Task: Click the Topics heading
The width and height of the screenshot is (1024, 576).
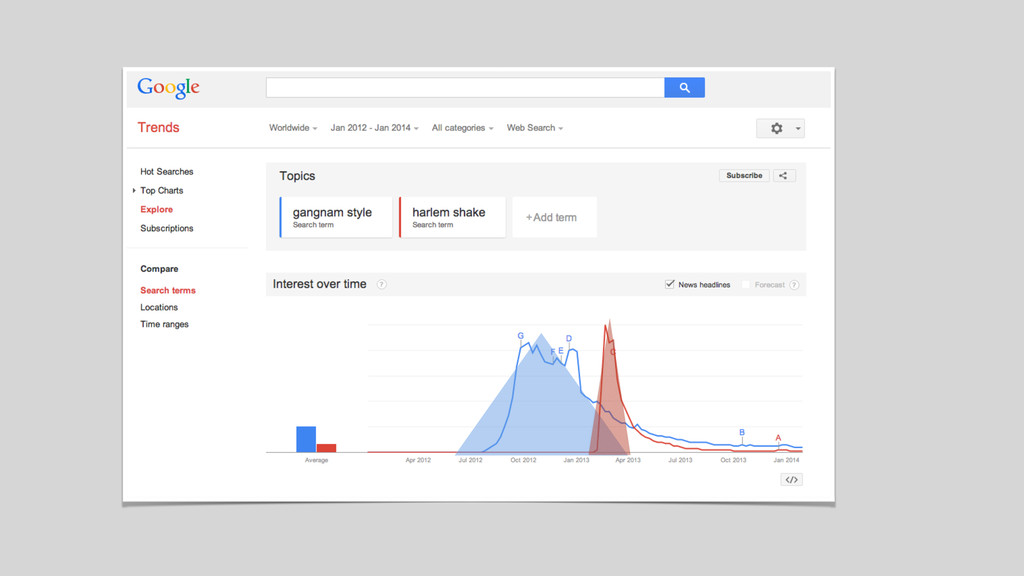Action: click(297, 176)
